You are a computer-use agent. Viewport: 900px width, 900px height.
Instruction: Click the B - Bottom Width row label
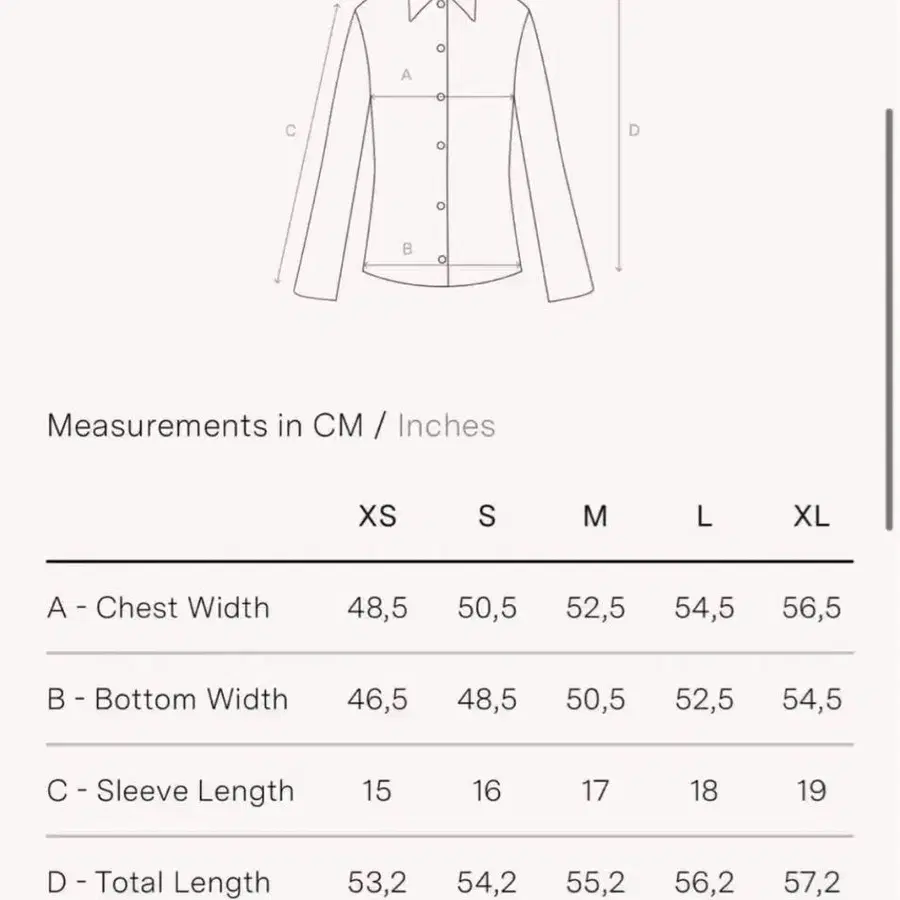click(168, 699)
